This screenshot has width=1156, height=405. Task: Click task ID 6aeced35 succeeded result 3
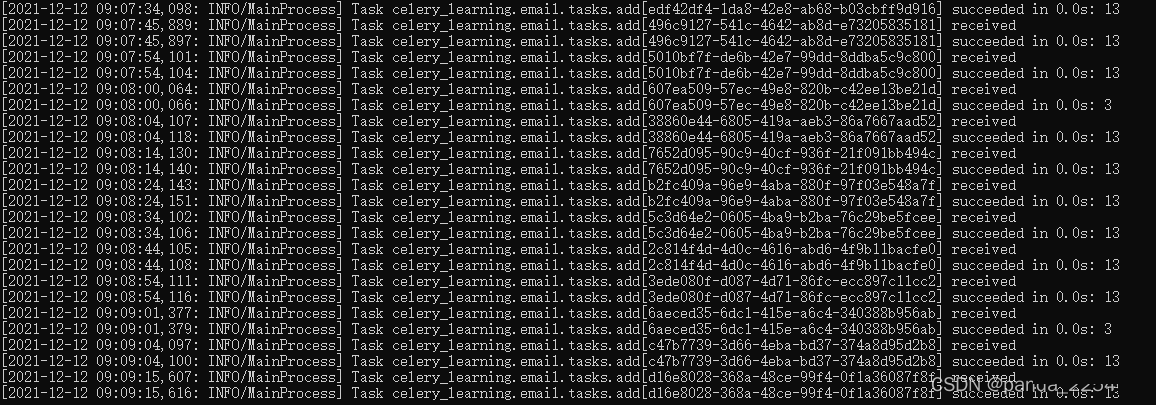(x=1108, y=329)
